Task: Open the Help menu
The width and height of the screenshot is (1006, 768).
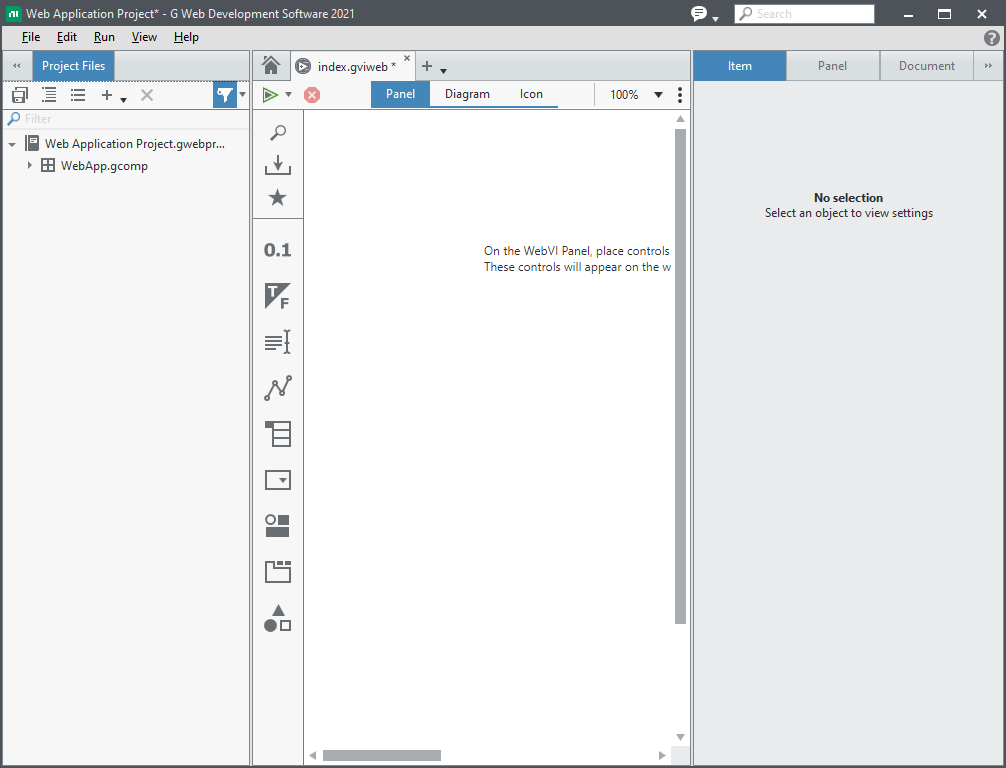Action: (186, 37)
